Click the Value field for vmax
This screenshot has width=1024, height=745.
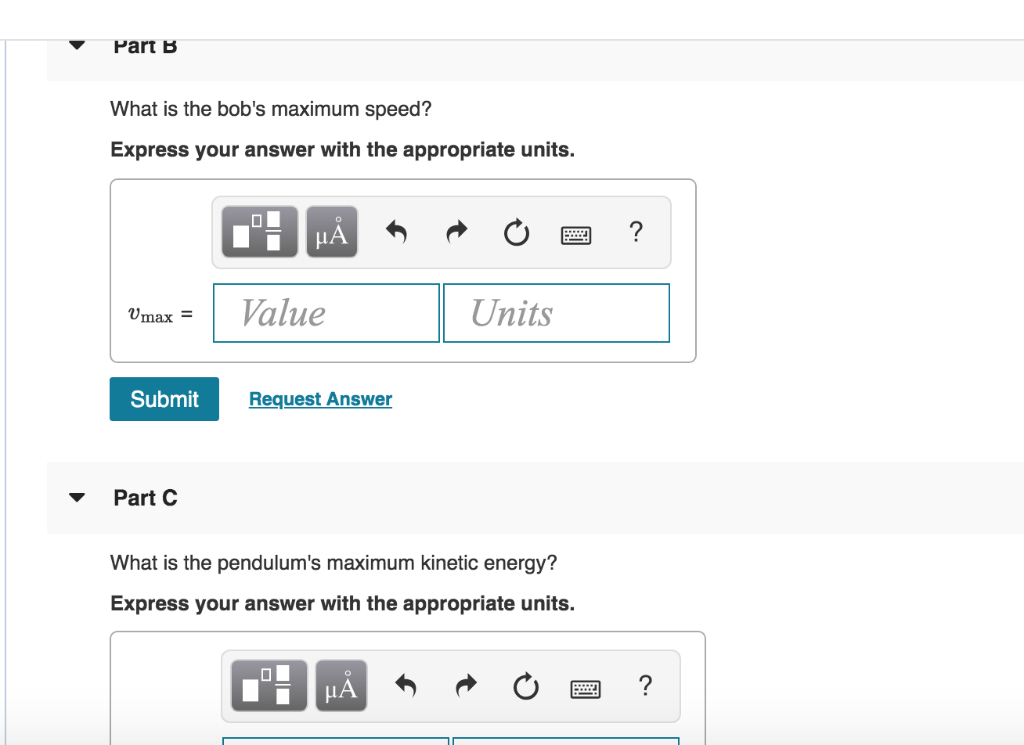point(325,312)
